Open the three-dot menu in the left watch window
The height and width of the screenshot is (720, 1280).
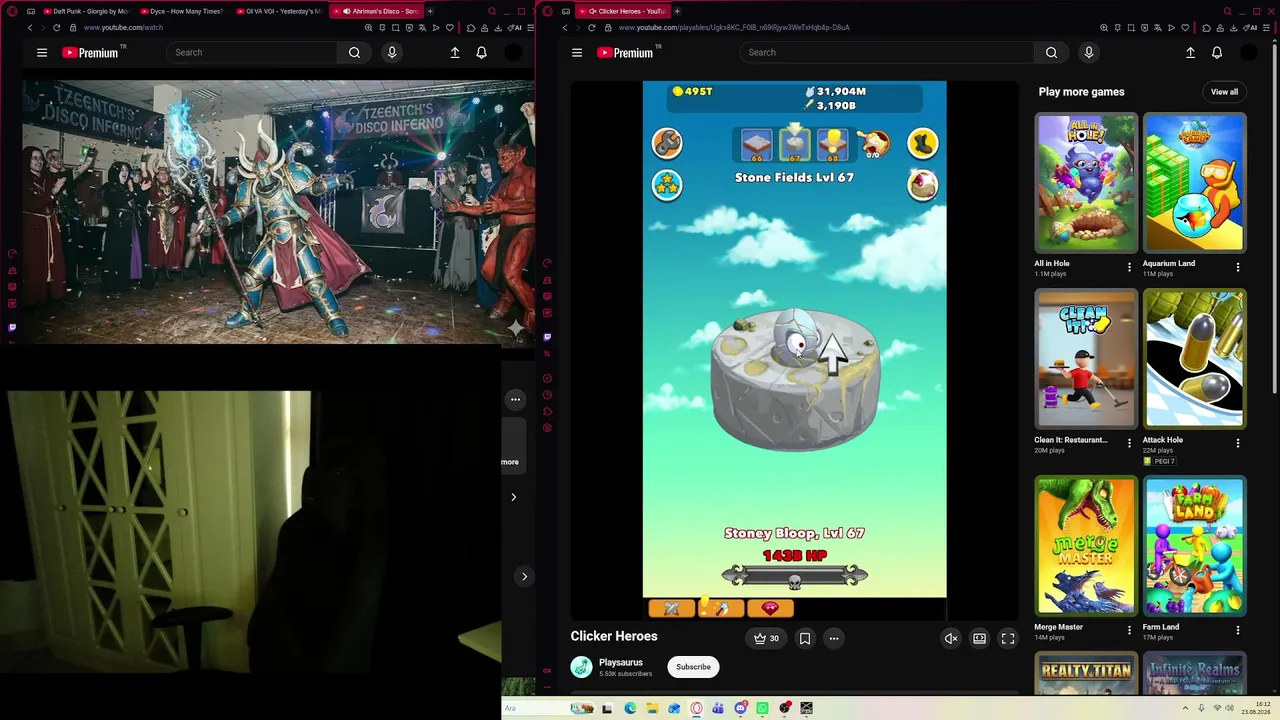(x=515, y=399)
